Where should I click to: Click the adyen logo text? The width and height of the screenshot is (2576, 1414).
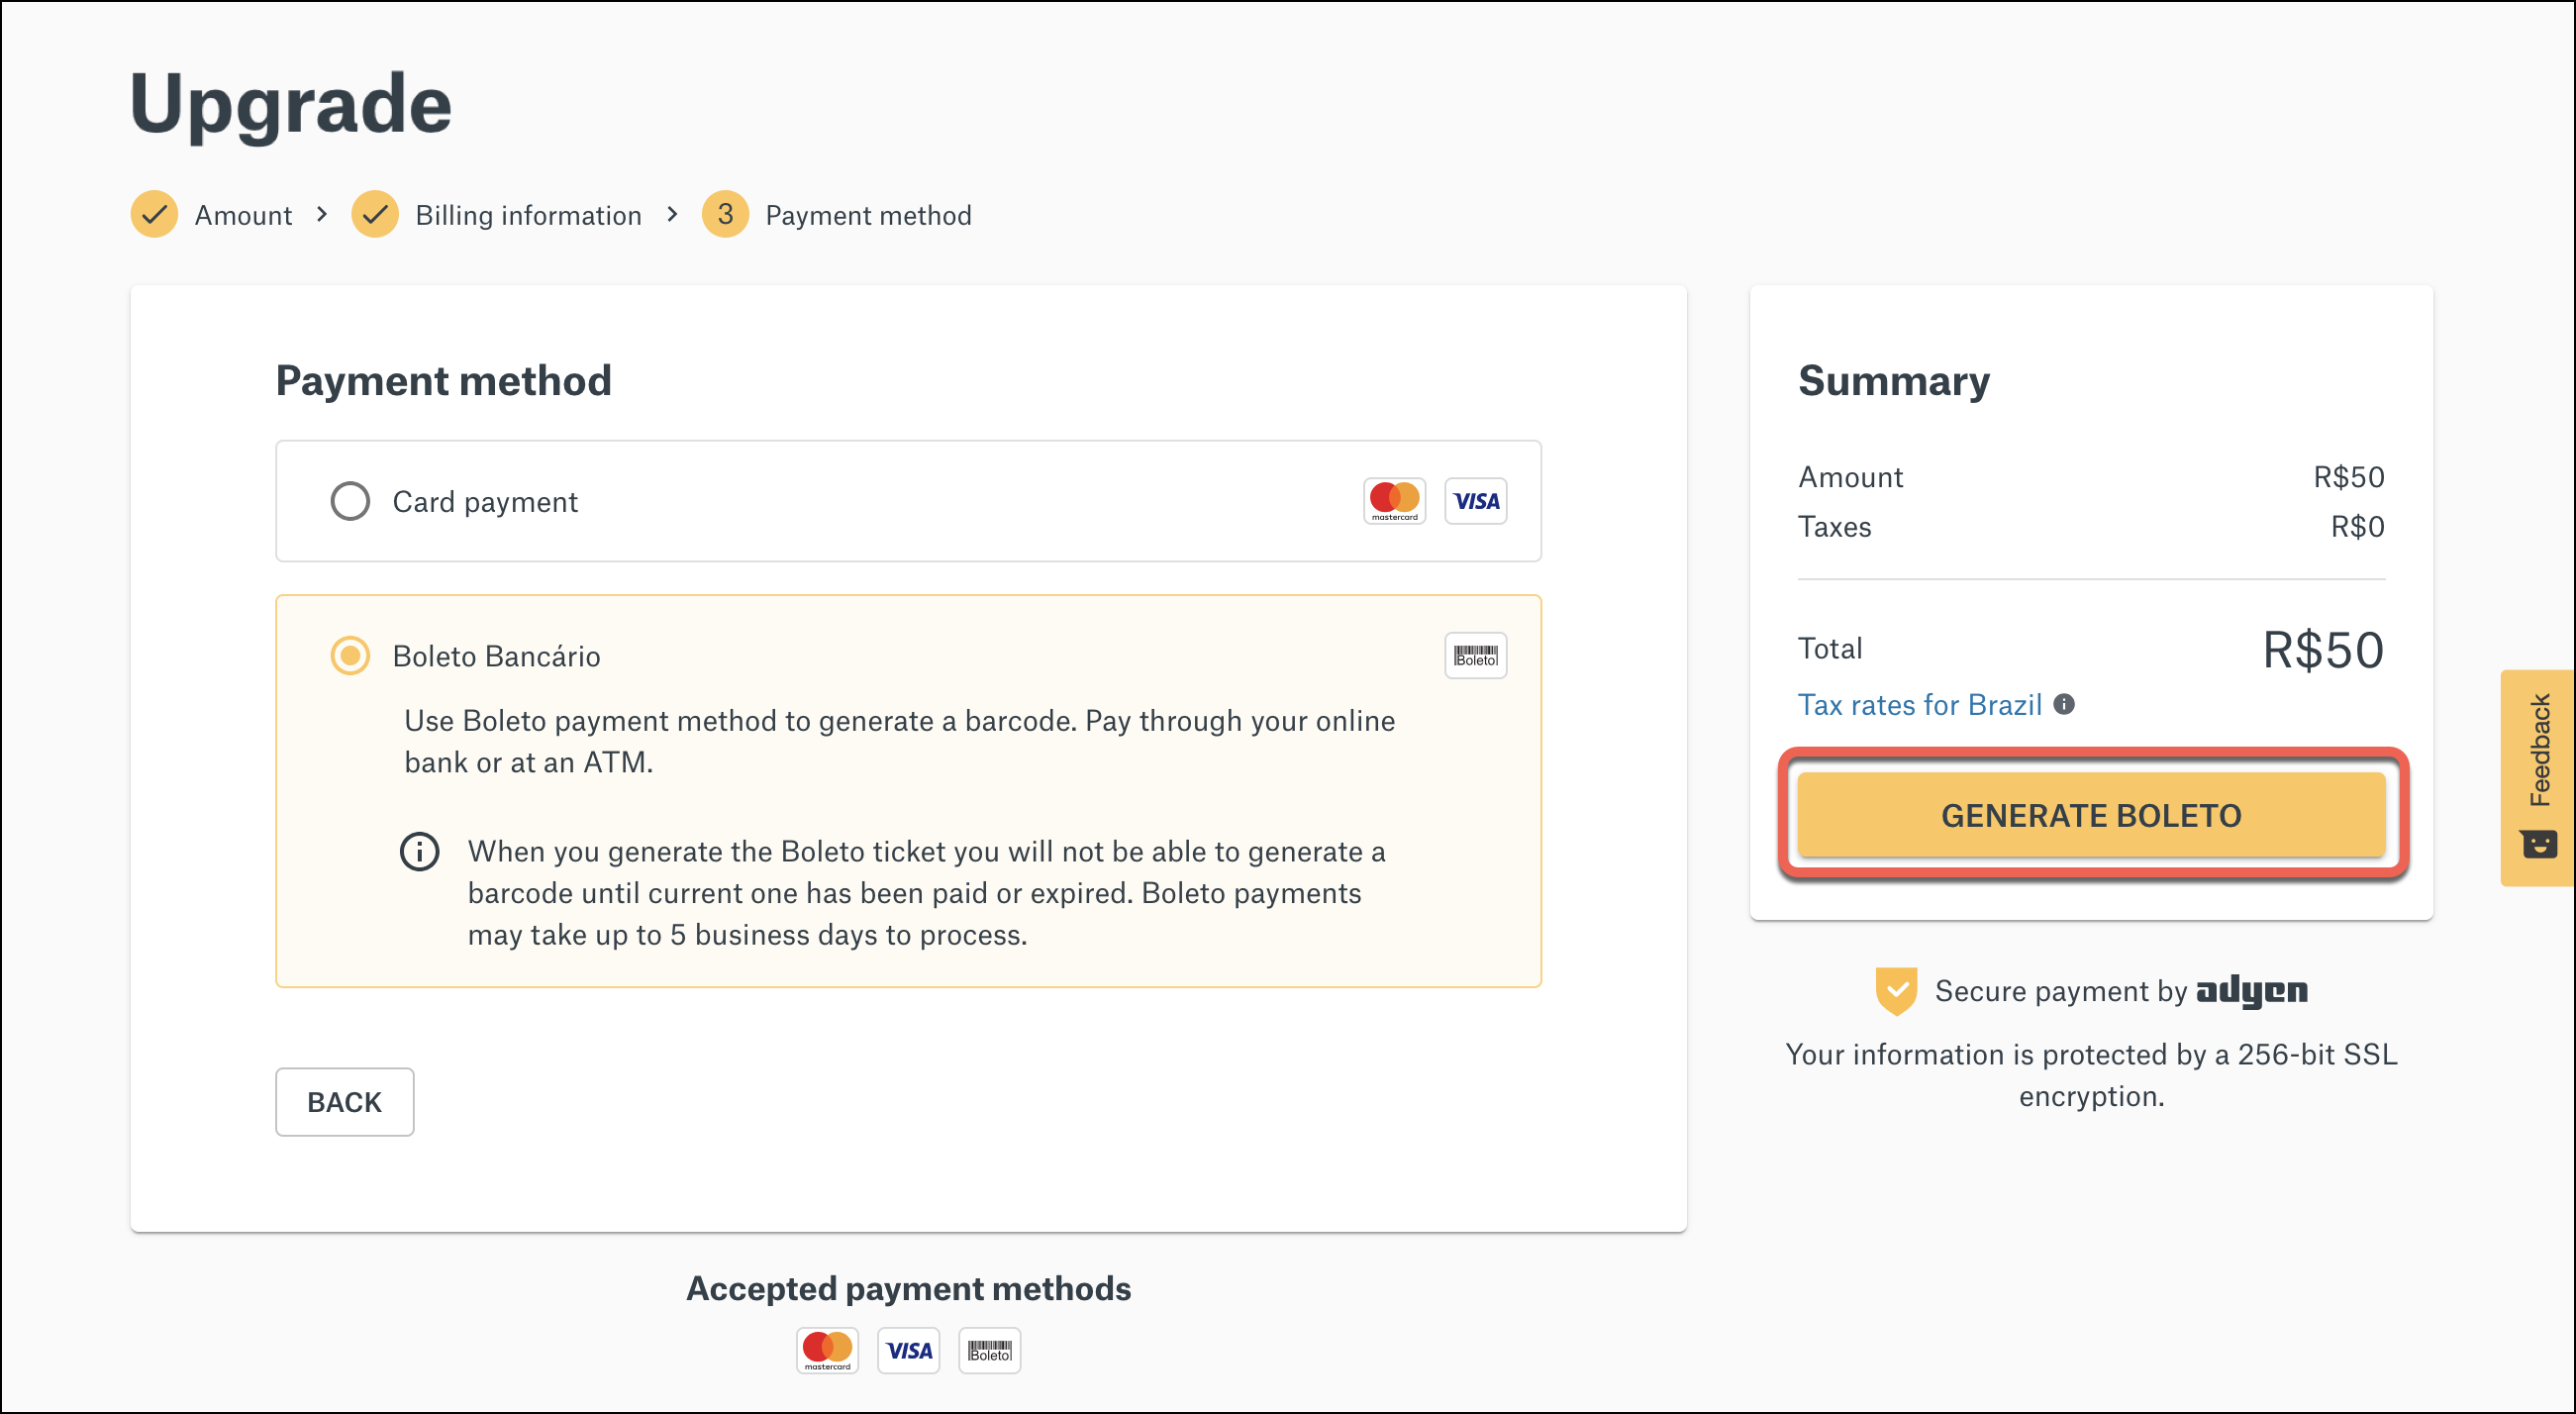(x=2252, y=990)
